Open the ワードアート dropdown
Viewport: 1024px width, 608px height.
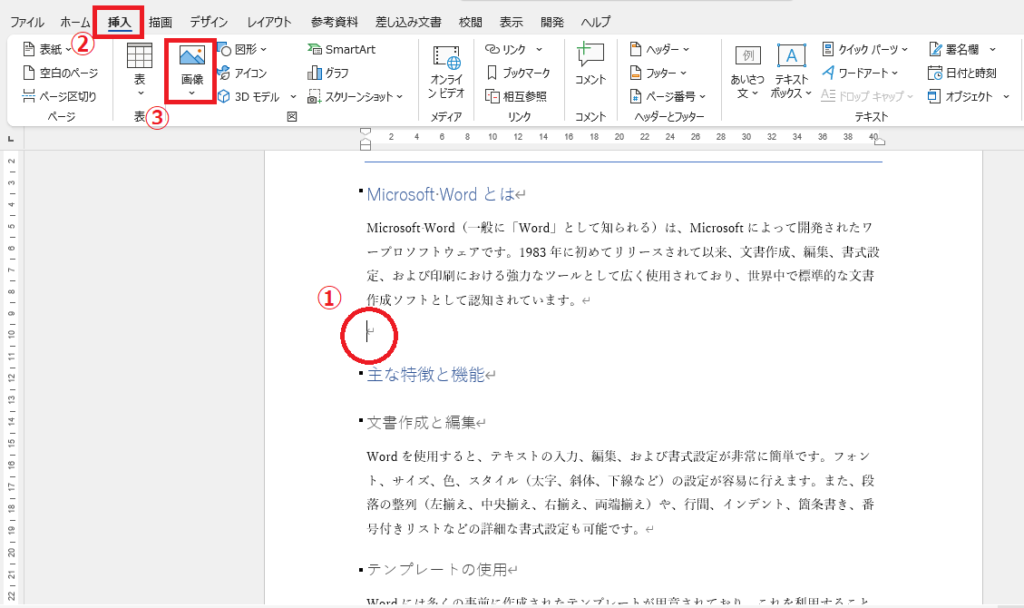click(x=860, y=72)
